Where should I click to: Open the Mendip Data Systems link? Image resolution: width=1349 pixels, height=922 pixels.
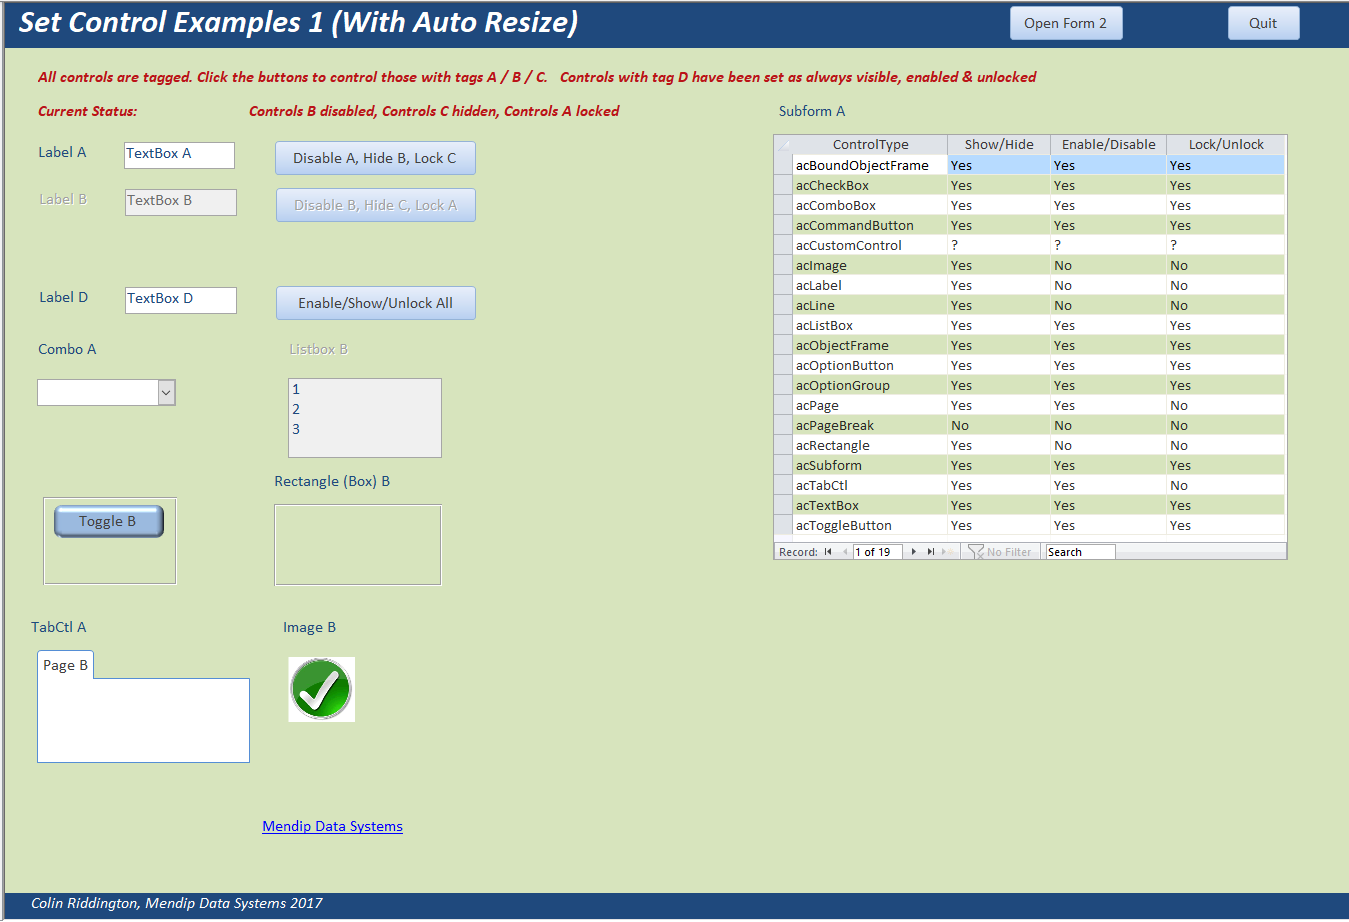coord(332,826)
